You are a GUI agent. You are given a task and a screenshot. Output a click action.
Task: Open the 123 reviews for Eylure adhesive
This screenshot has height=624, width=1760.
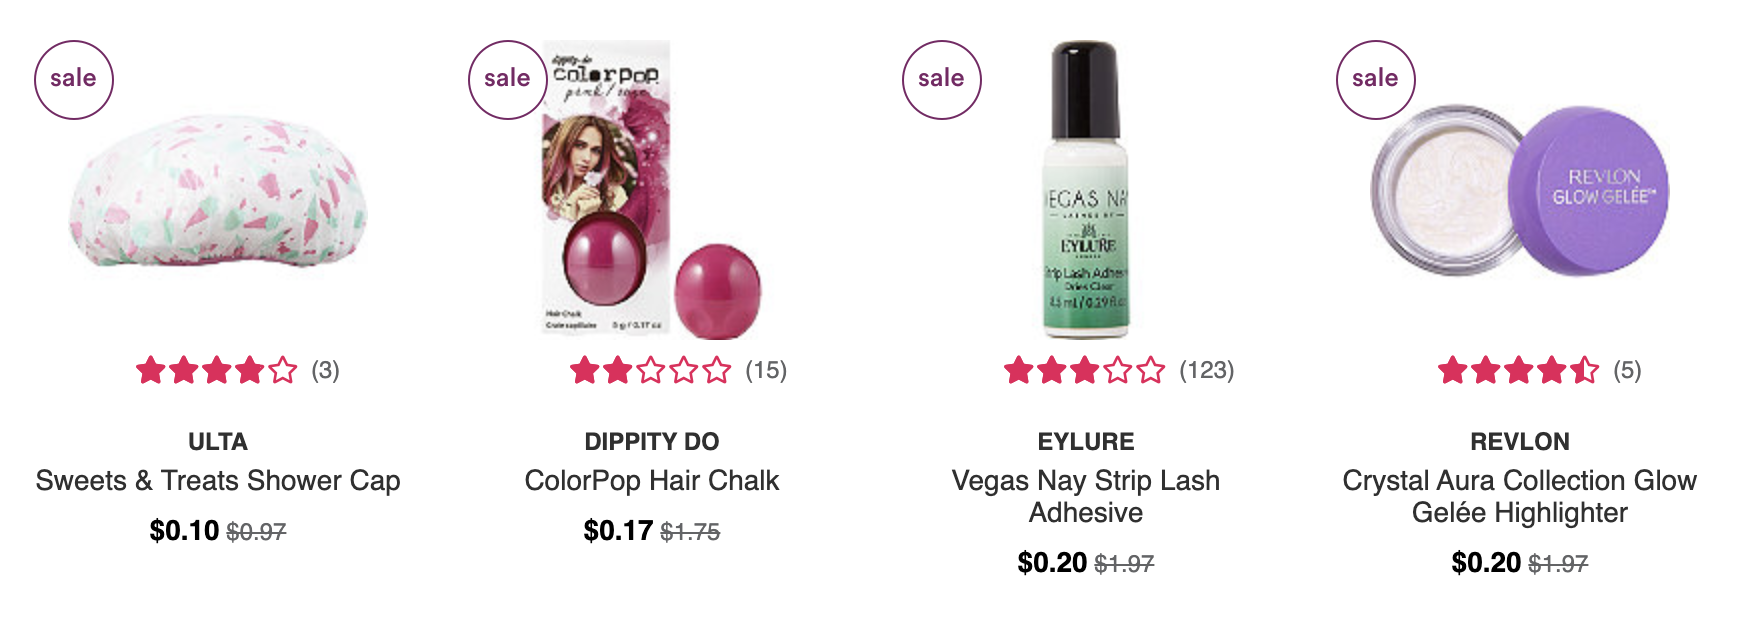(x=1207, y=371)
